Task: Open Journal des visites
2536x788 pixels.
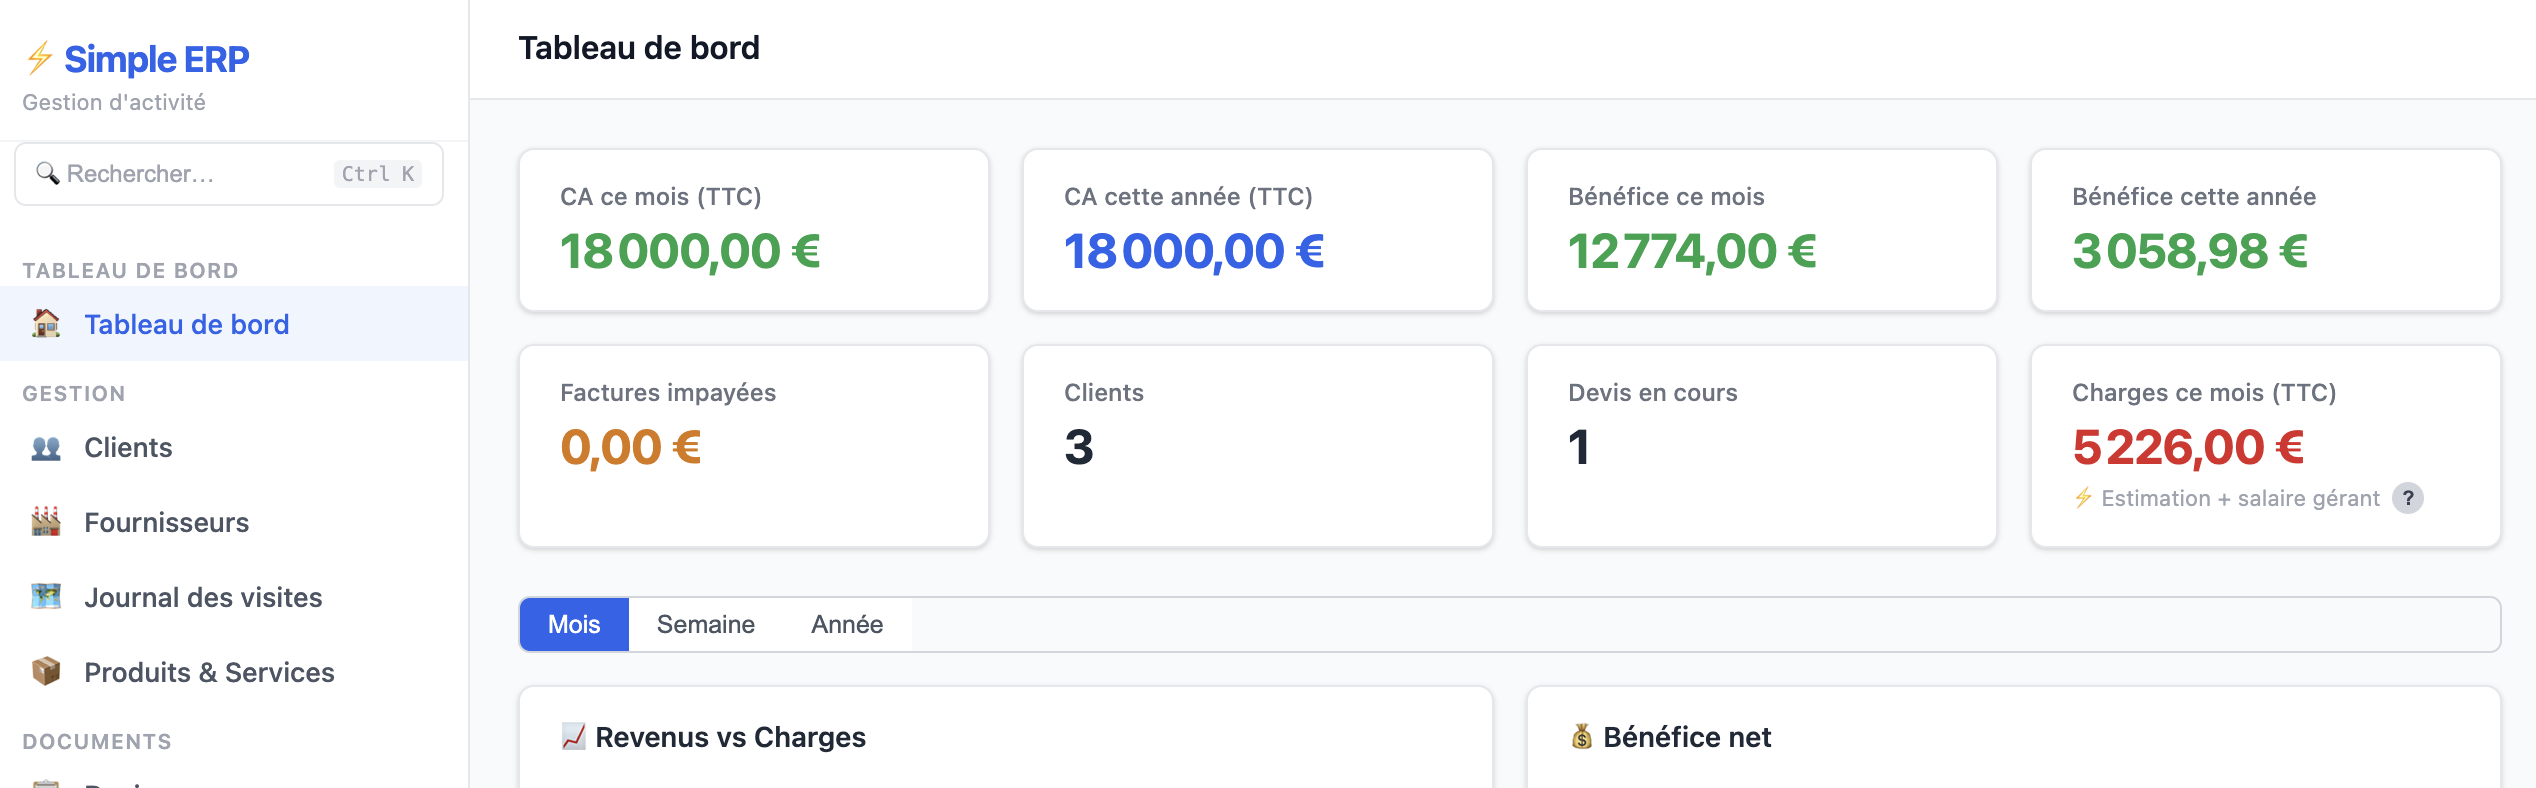Action: [234, 597]
